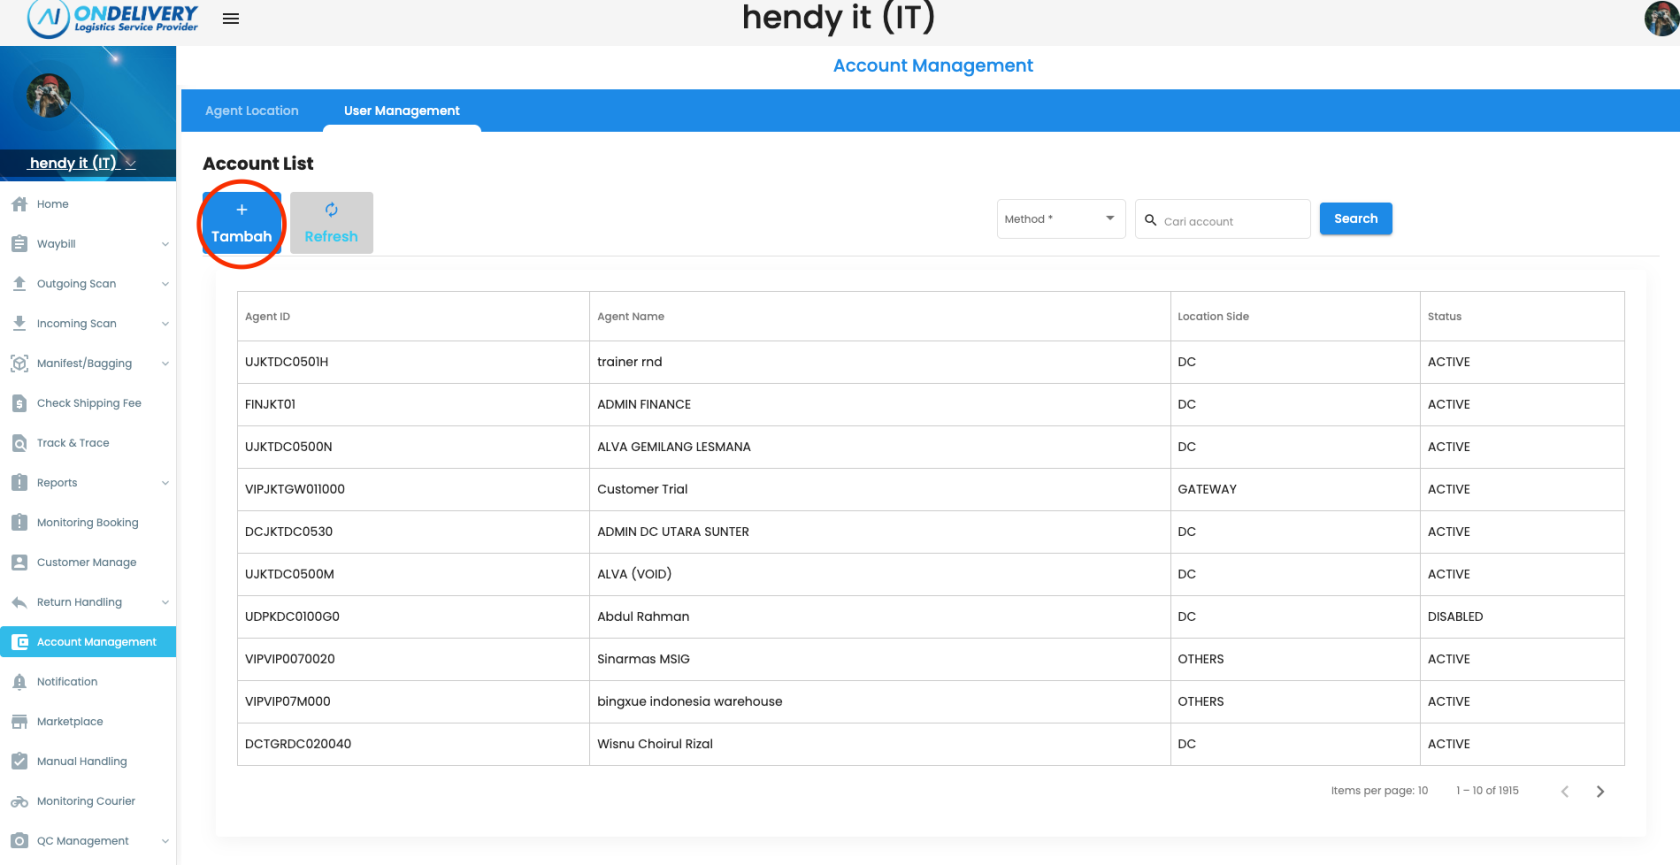Select the User Management tab
The width and height of the screenshot is (1680, 865).
[x=401, y=111]
